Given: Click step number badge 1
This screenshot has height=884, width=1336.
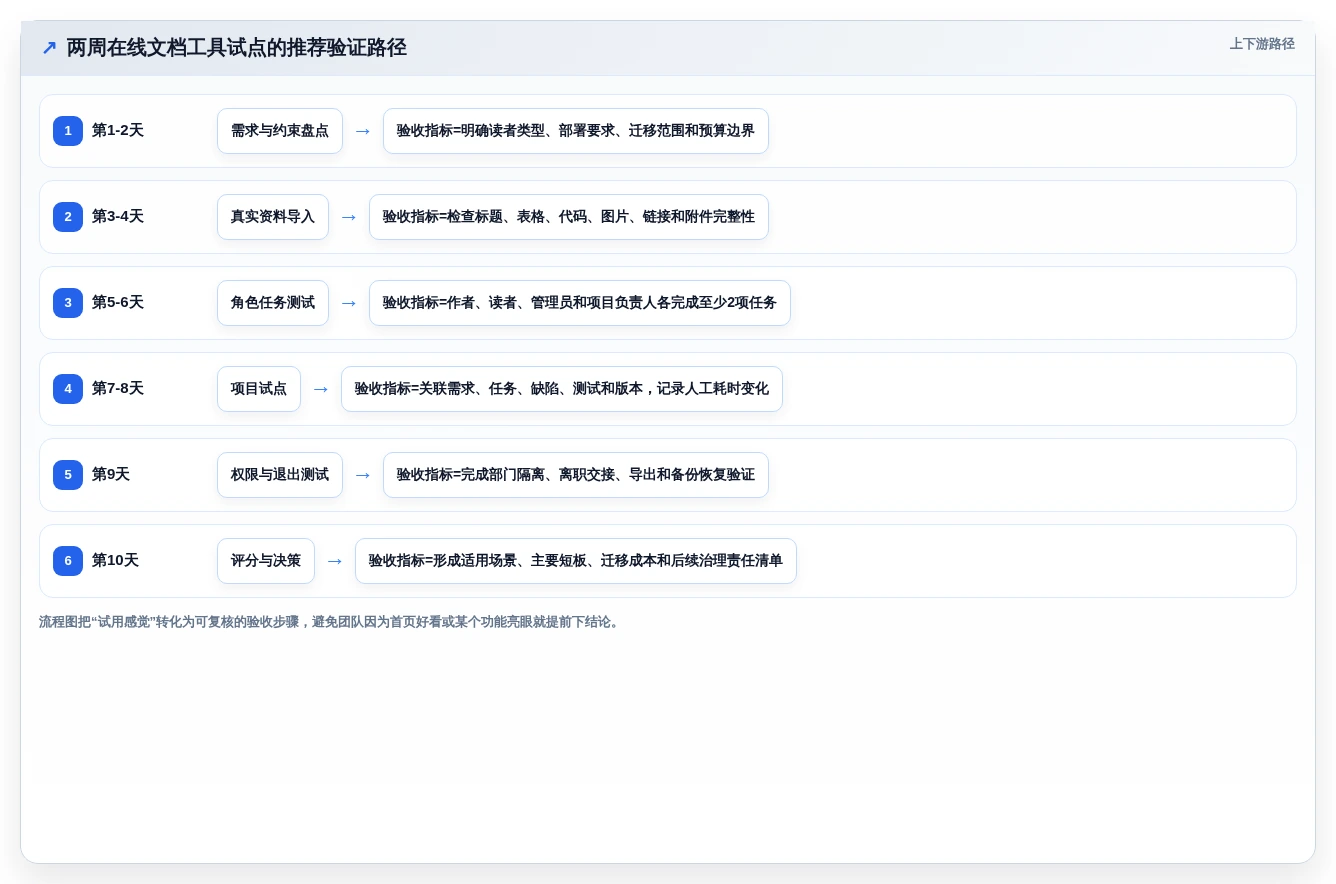Looking at the screenshot, I should (x=68, y=131).
